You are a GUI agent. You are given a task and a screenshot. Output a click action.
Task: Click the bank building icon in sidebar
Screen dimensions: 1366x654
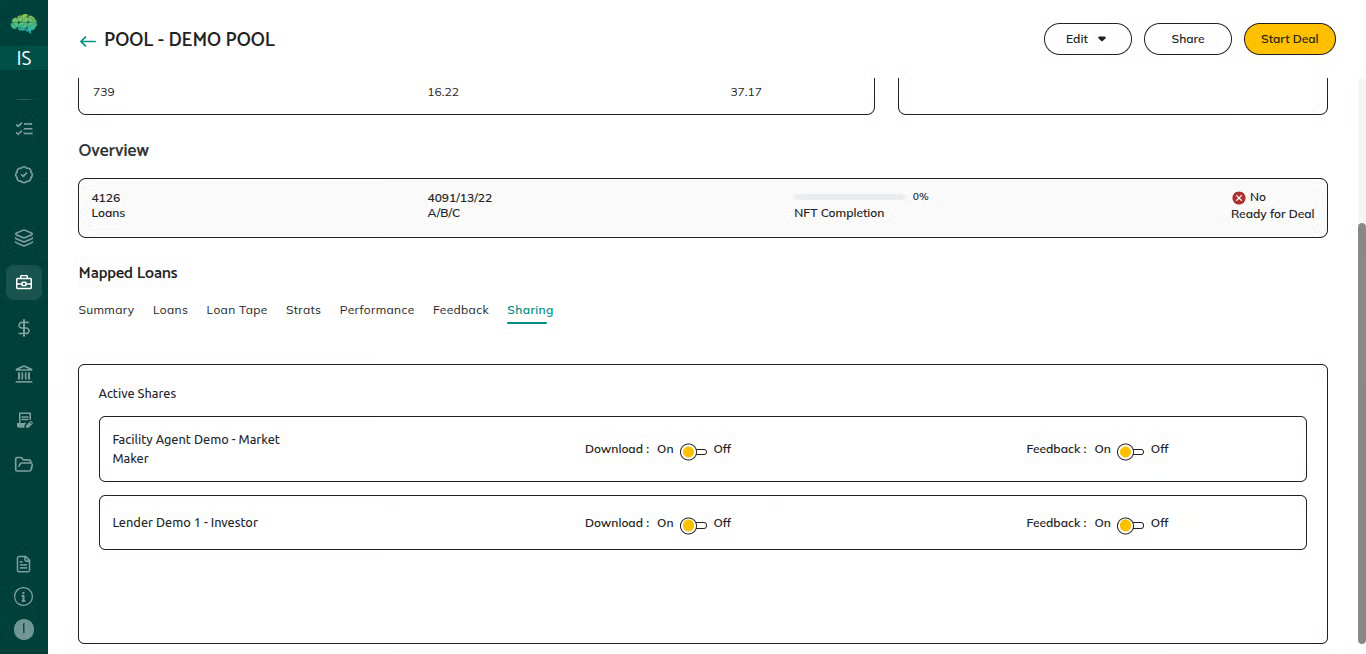[x=24, y=374]
